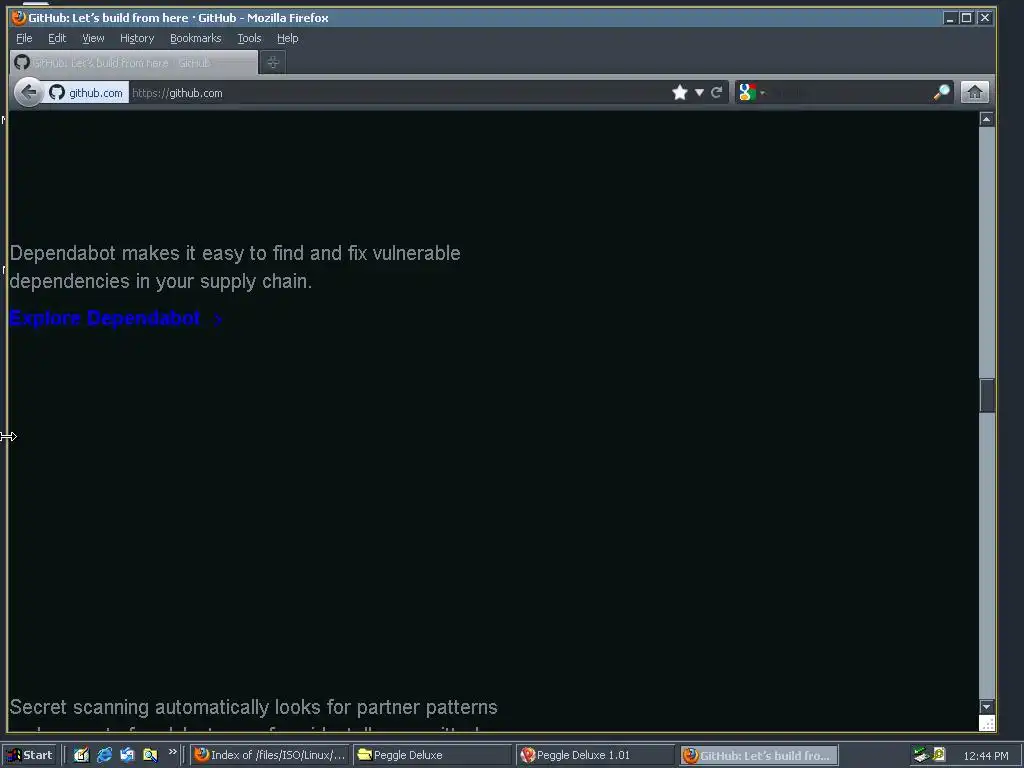Click the GitHub Firefox taskbar button

tap(758, 755)
